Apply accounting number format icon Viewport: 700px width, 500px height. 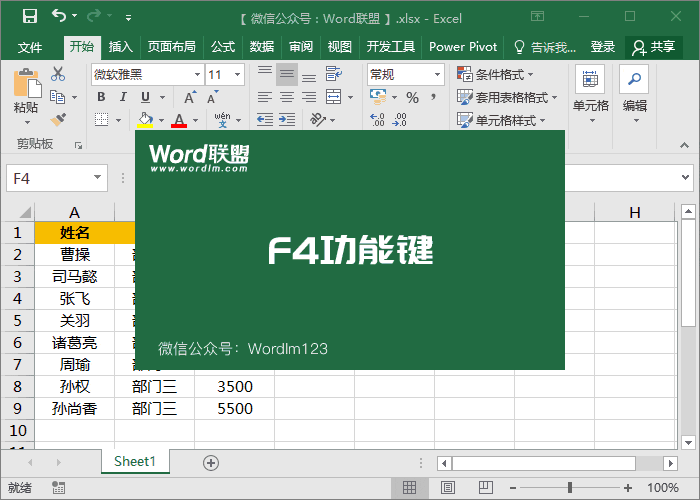(378, 96)
